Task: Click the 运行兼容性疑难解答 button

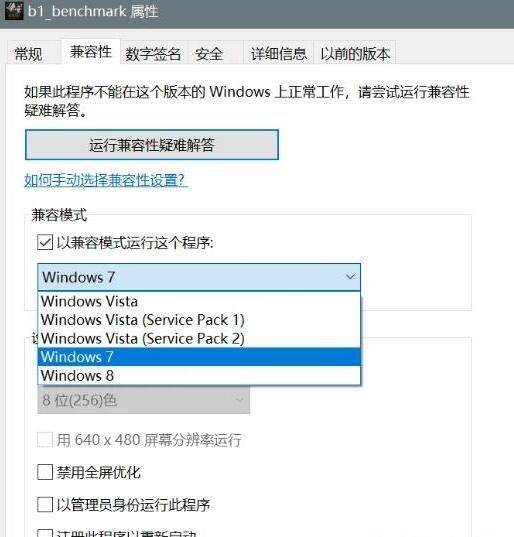Action: [152, 145]
